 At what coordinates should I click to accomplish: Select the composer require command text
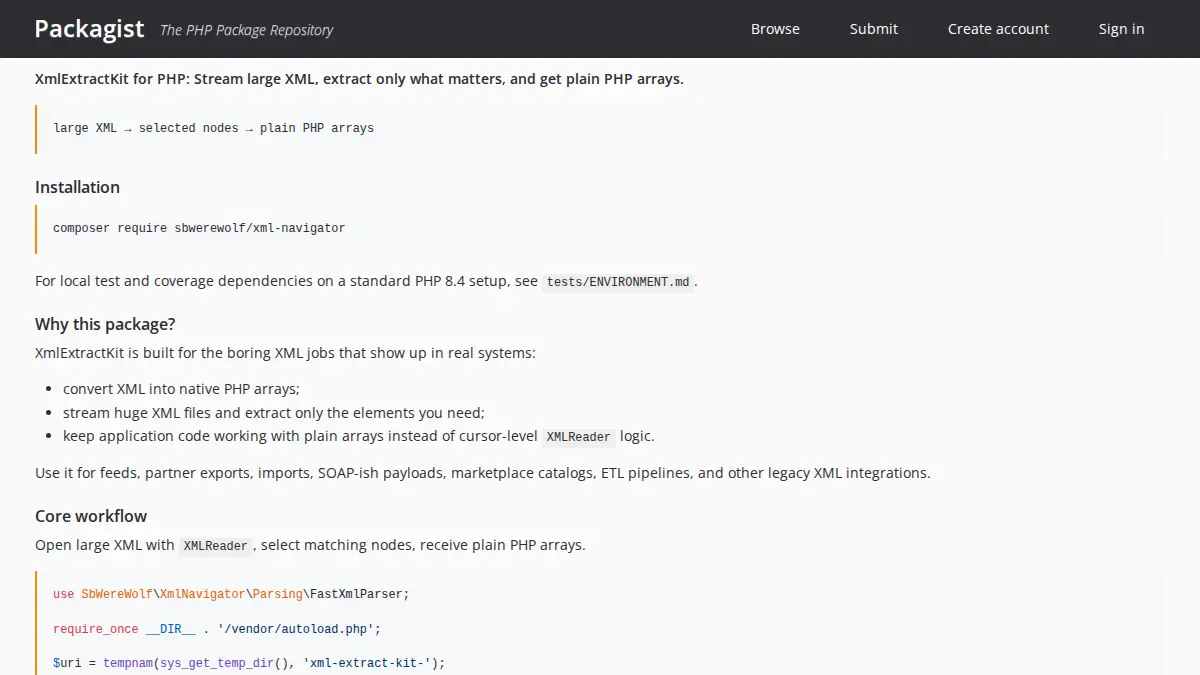[199, 228]
